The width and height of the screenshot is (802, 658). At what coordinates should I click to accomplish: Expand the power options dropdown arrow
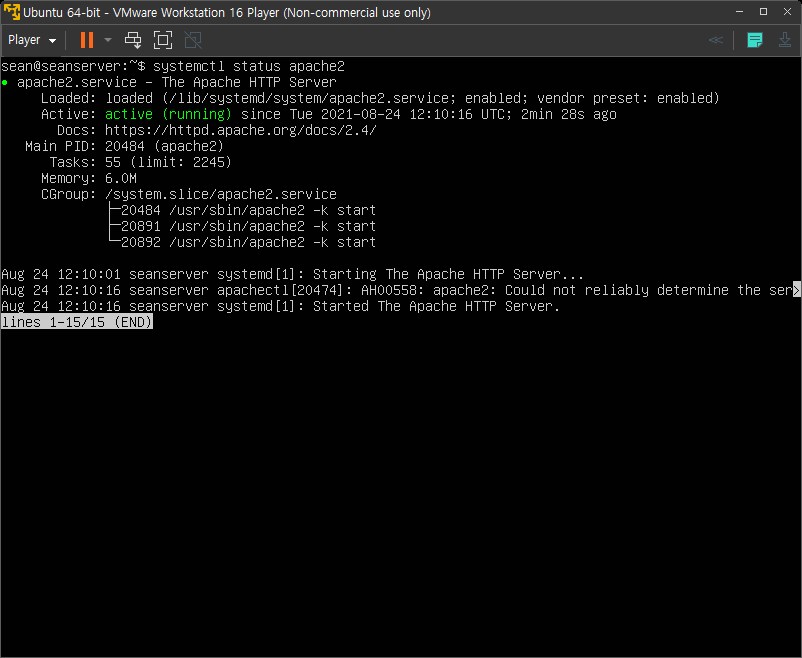click(x=107, y=40)
